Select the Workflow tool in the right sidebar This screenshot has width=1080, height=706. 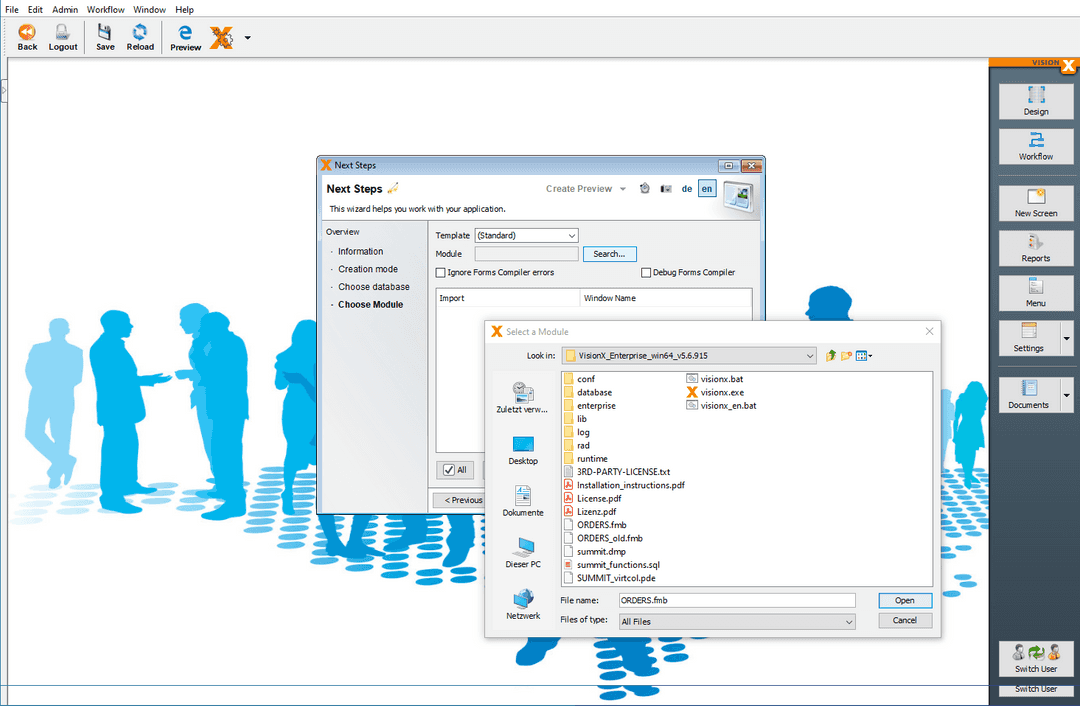click(x=1036, y=146)
